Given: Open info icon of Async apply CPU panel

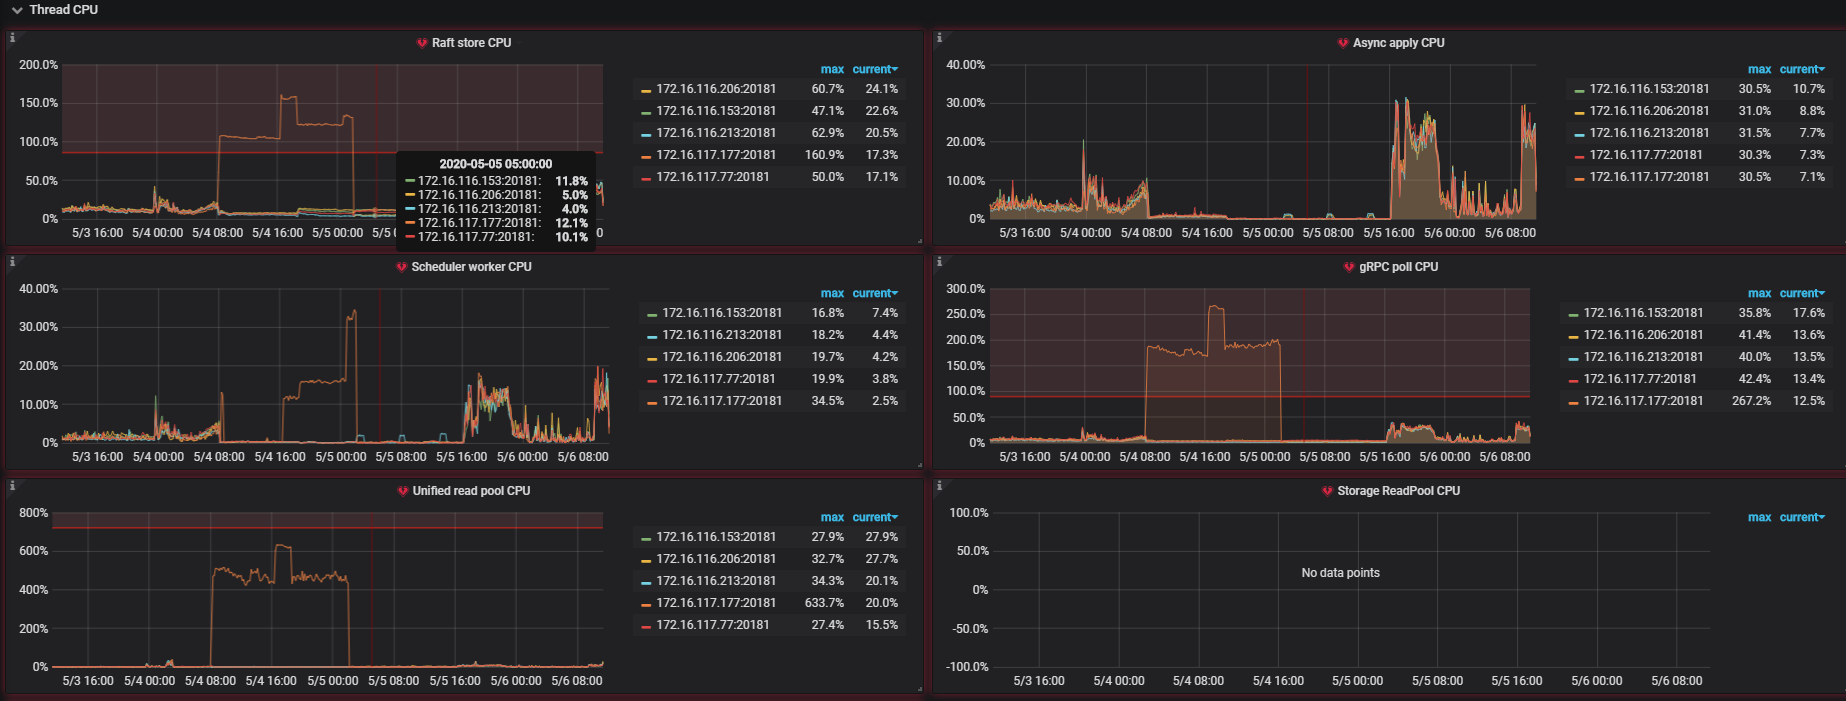Looking at the screenshot, I should point(939,38).
